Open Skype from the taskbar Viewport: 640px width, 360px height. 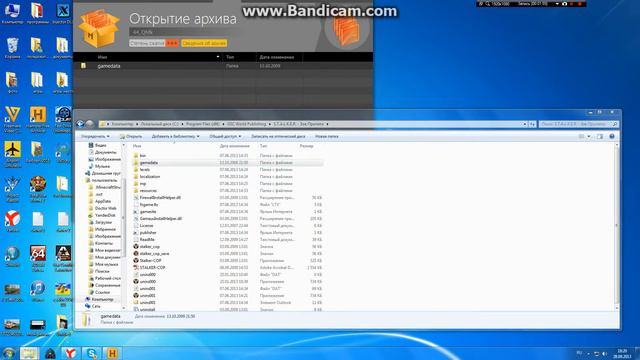point(91,353)
